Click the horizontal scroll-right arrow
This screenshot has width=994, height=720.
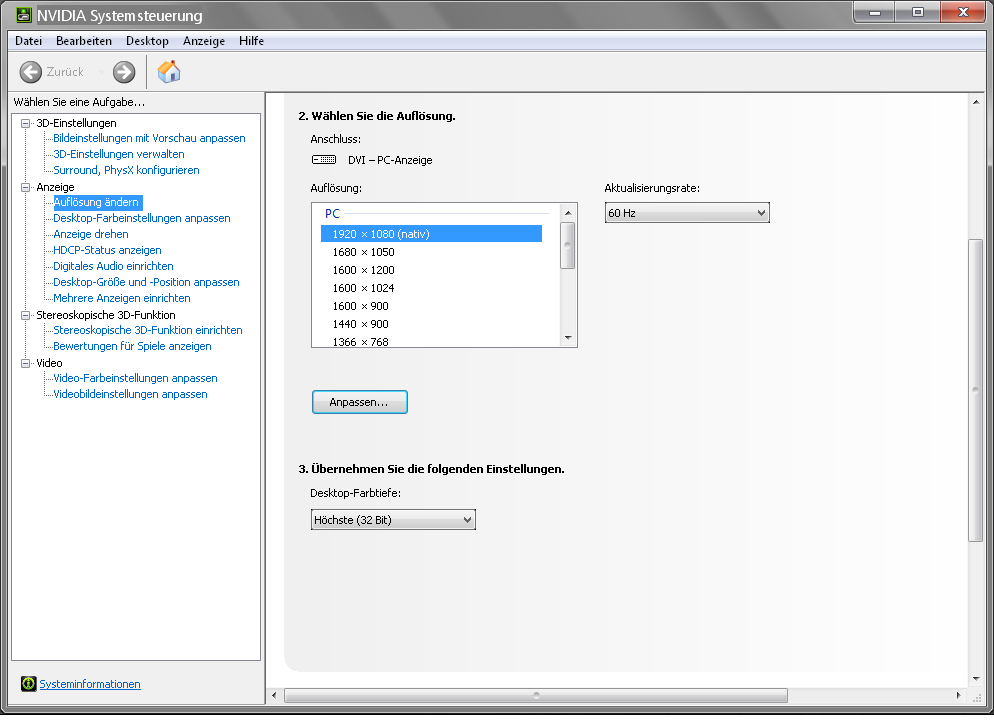point(958,695)
